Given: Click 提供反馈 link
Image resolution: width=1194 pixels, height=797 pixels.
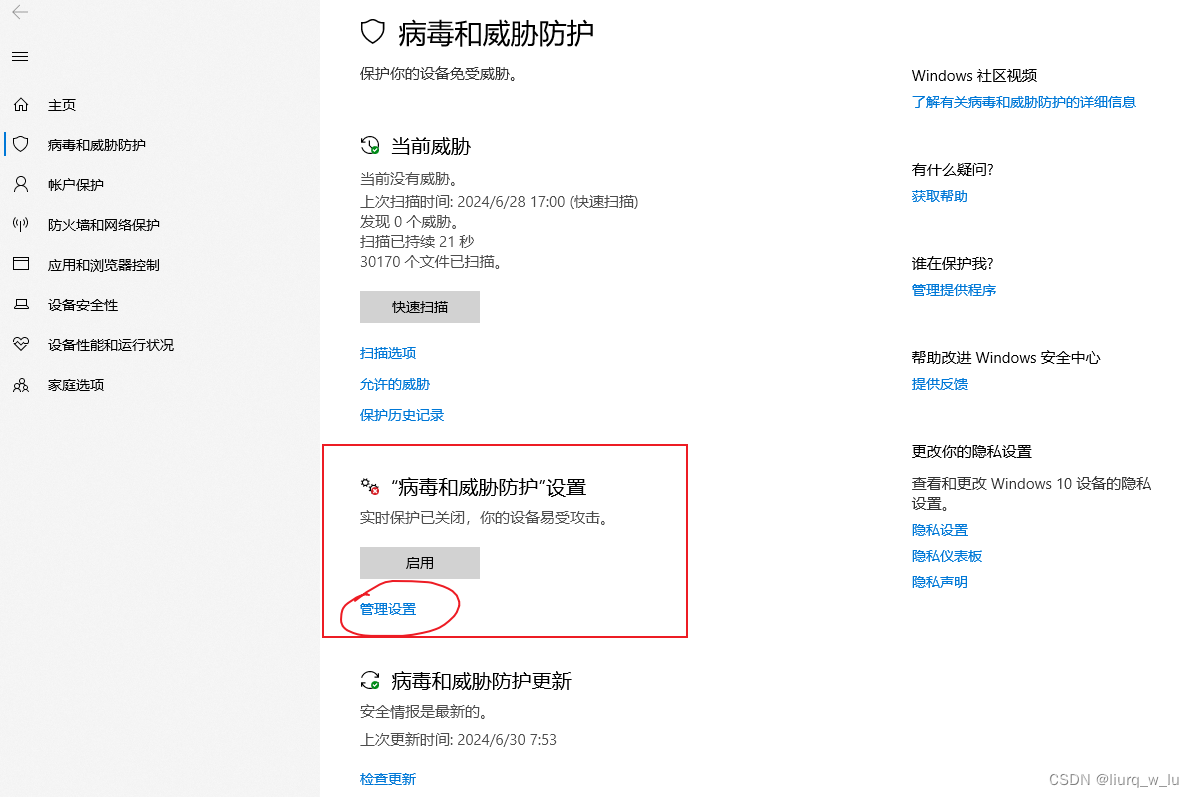Looking at the screenshot, I should tap(939, 384).
